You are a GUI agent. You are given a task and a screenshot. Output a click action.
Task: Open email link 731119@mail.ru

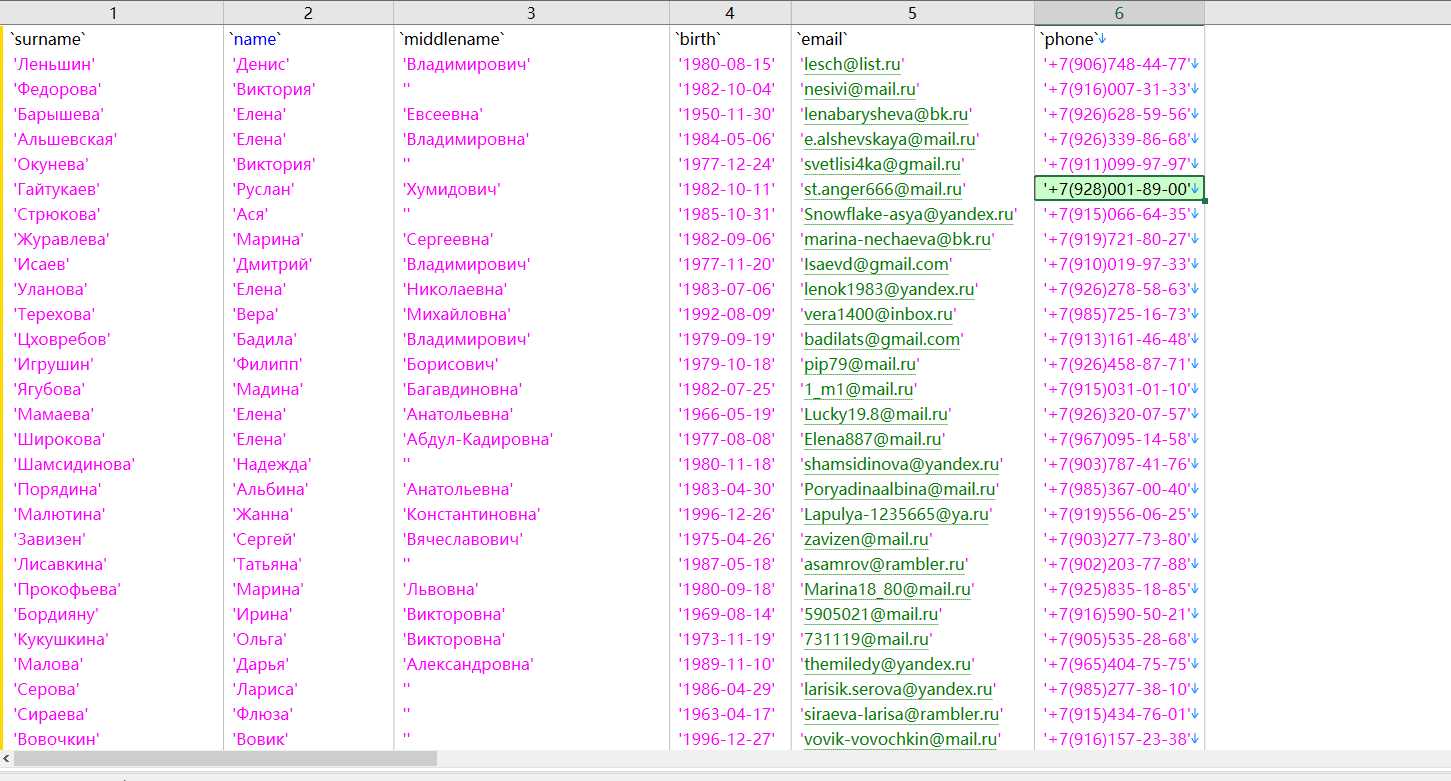(x=866, y=639)
